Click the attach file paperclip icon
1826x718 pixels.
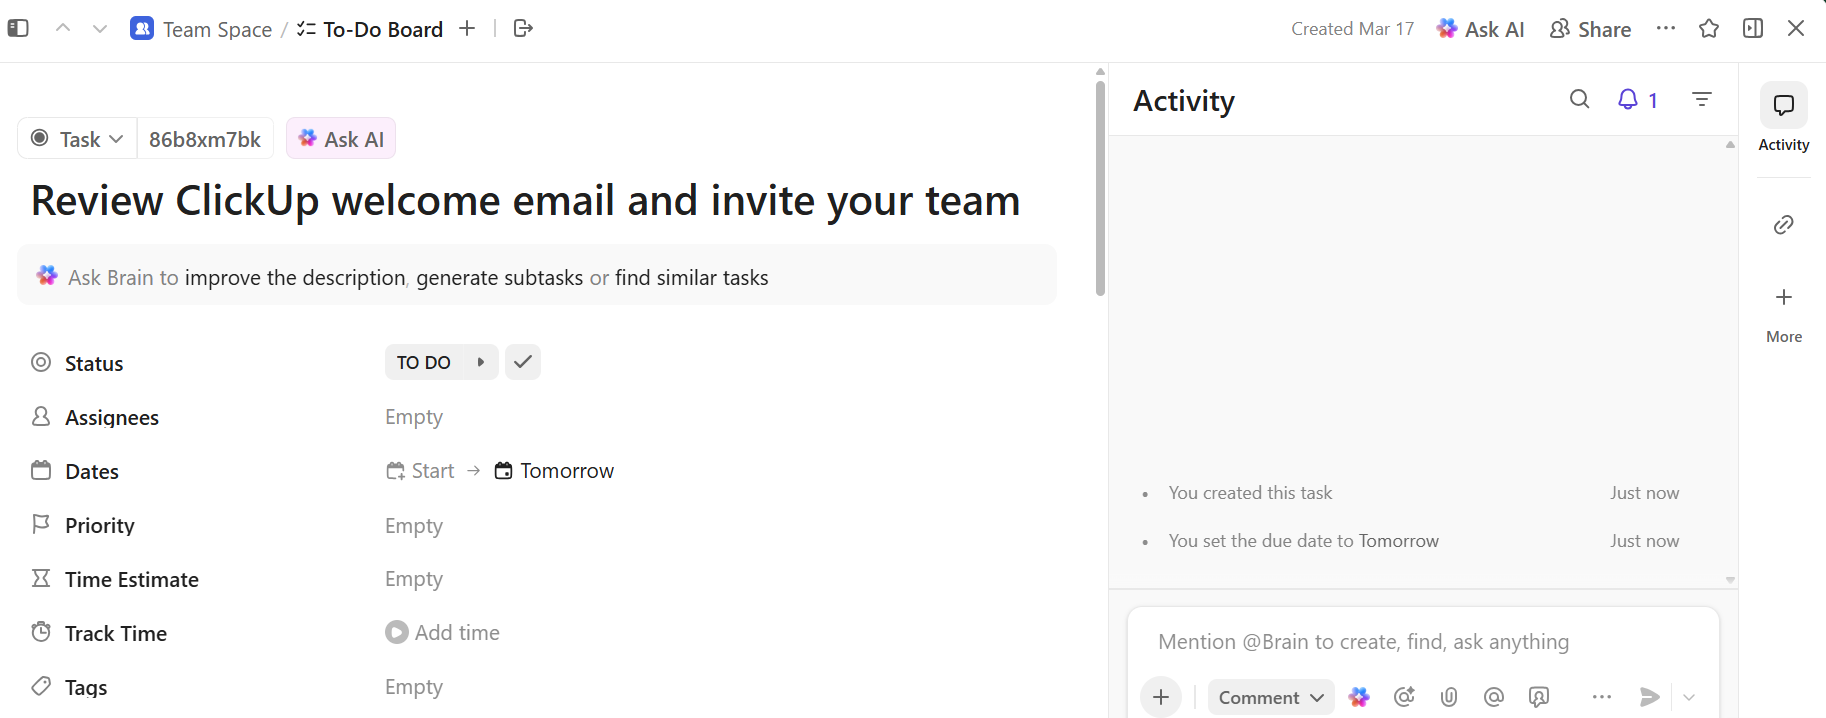[1449, 697]
